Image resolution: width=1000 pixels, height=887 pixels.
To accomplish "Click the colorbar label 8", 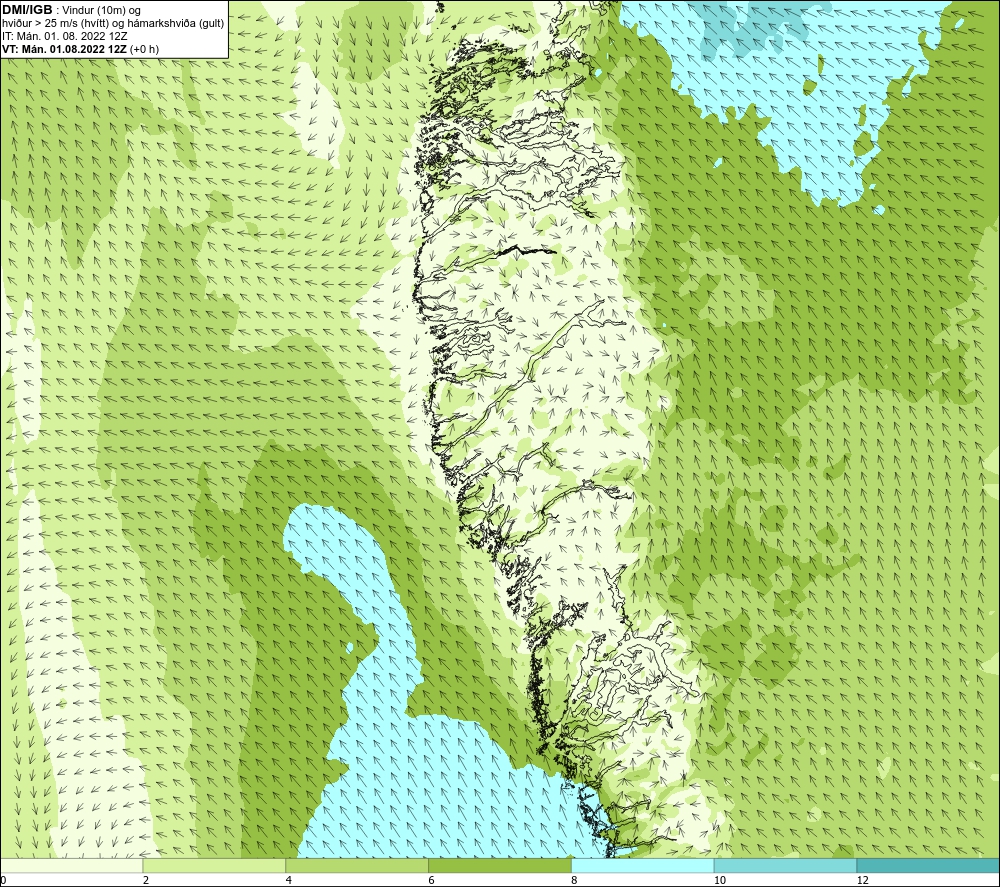I will click(575, 880).
